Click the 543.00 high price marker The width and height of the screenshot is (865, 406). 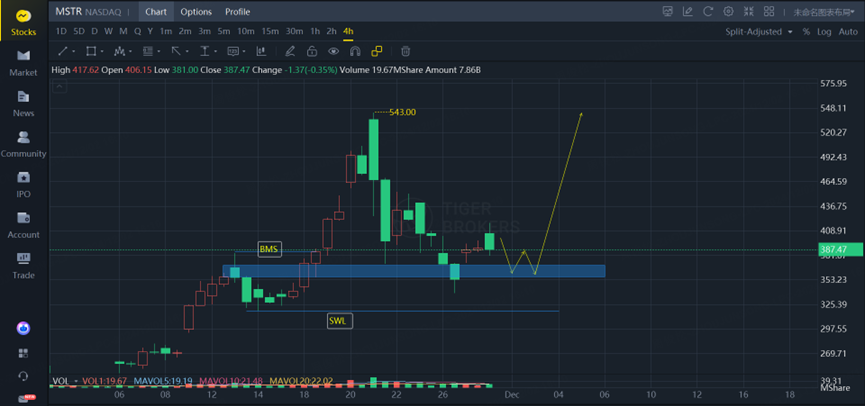click(x=402, y=112)
